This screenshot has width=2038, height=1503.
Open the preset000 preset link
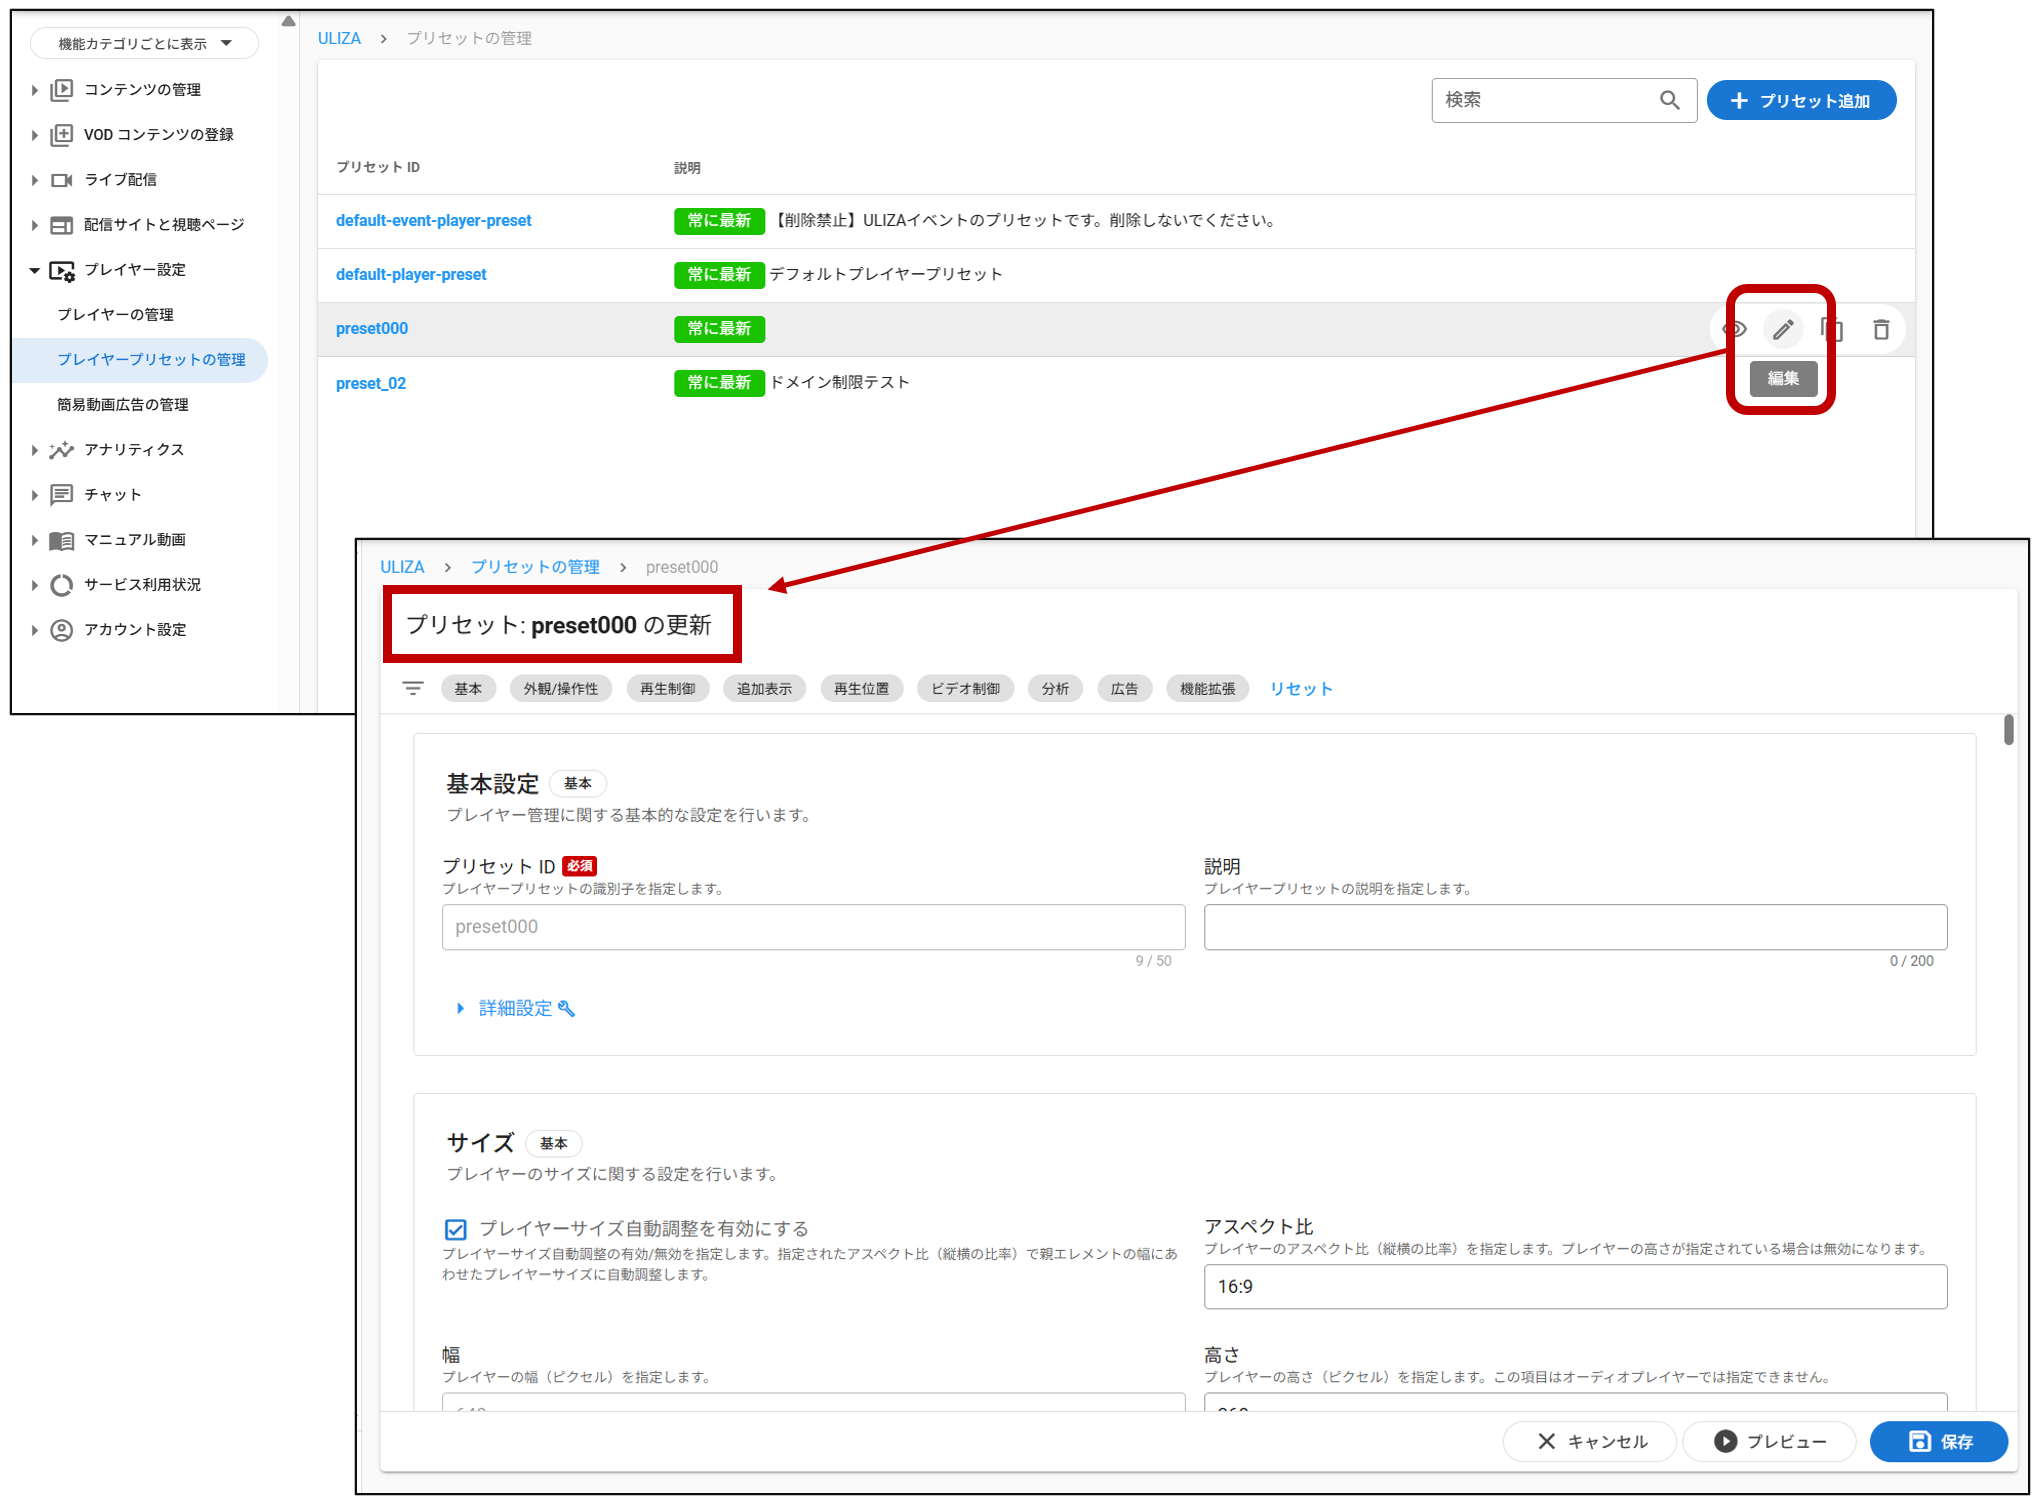tap(372, 328)
